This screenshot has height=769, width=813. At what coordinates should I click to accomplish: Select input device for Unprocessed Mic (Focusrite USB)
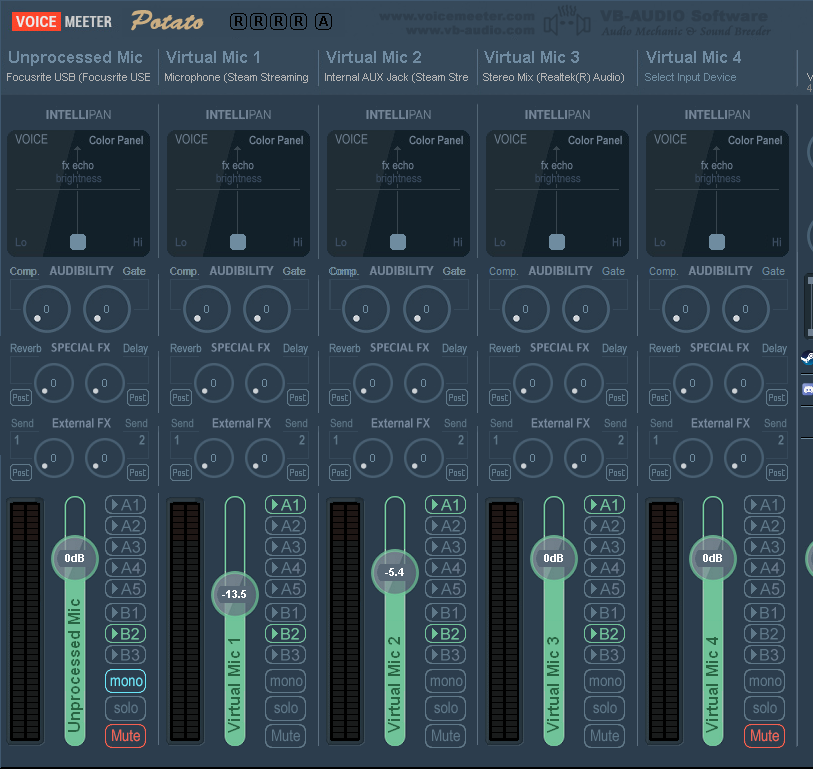tap(78, 77)
